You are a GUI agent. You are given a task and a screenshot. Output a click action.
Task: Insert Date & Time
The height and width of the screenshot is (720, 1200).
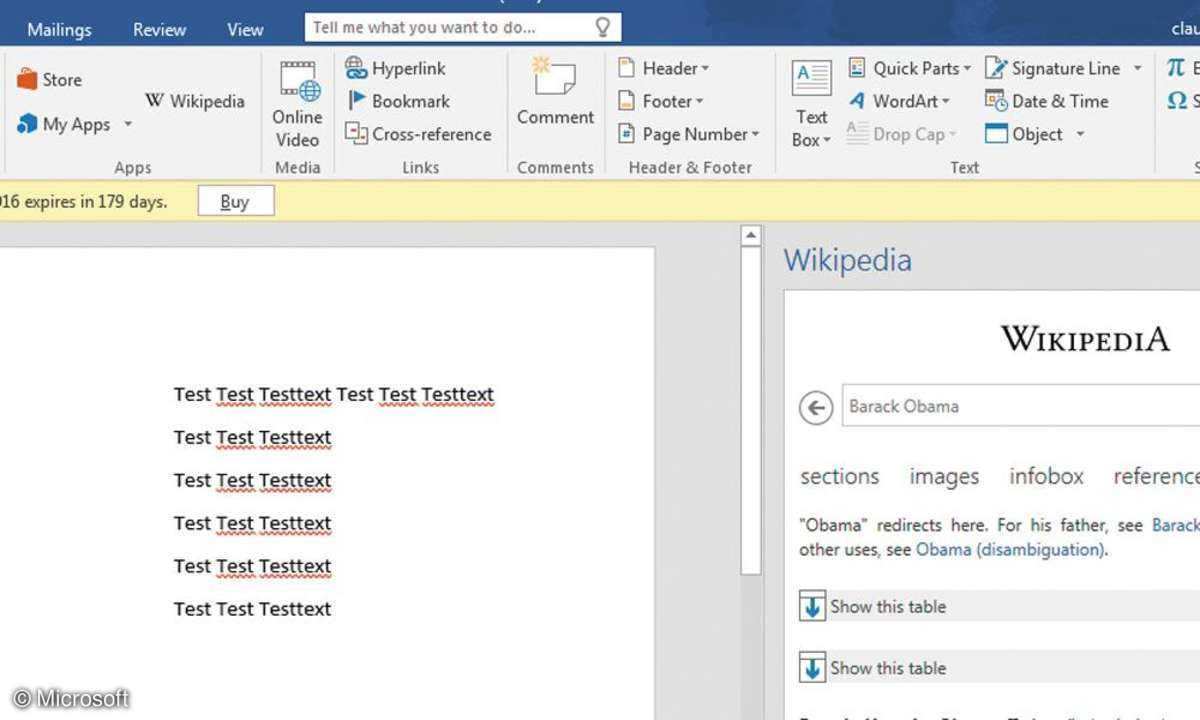[x=1047, y=101]
